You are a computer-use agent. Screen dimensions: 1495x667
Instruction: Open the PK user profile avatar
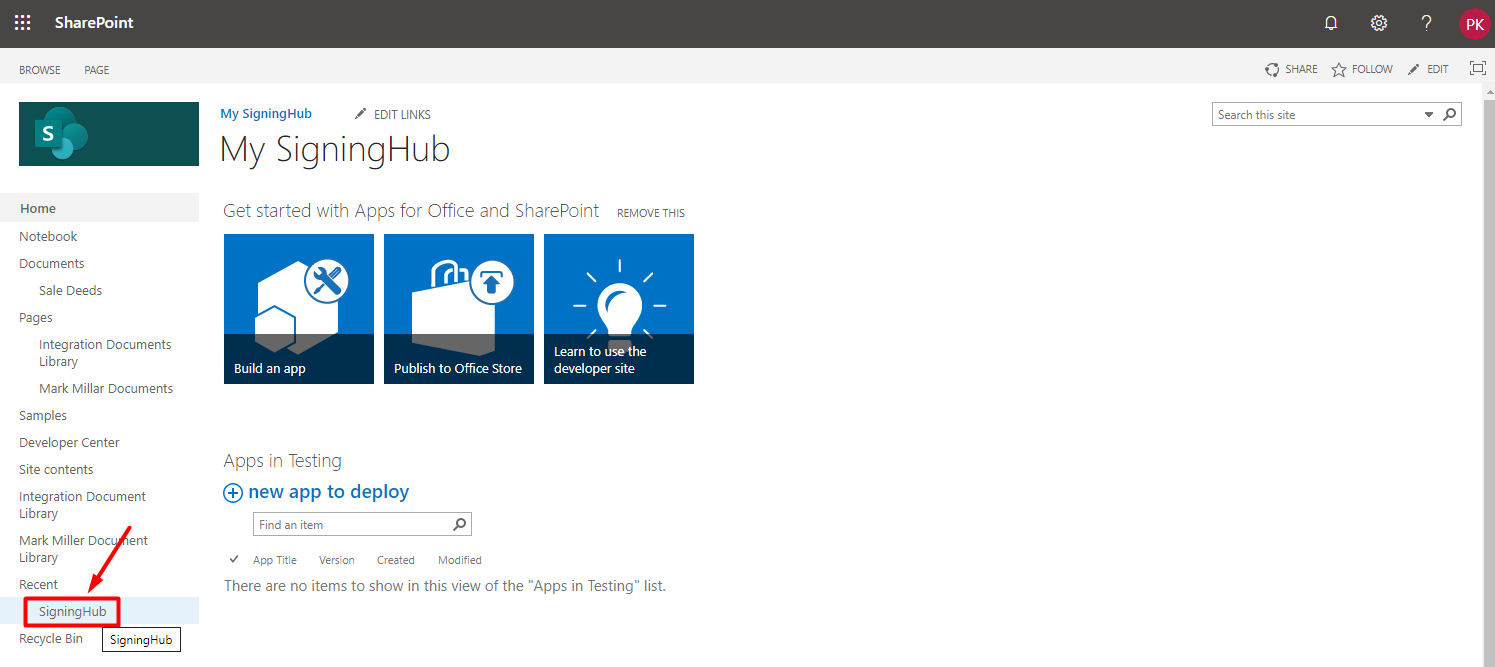[x=1474, y=23]
